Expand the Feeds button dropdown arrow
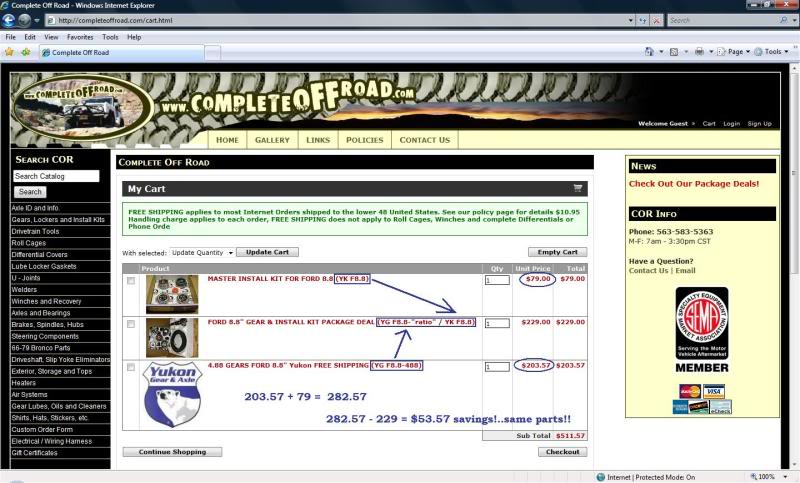The image size is (800, 483). (686, 52)
